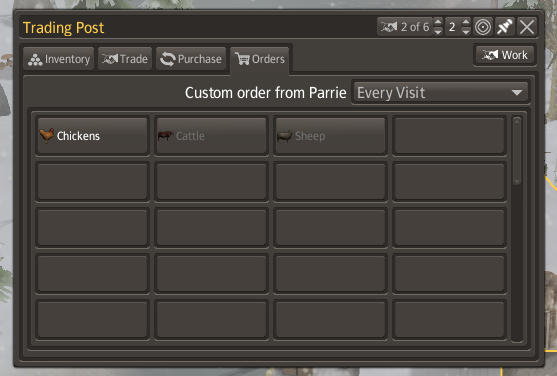557x376 pixels.
Task: Switch to the Inventory tab
Action: (59, 59)
